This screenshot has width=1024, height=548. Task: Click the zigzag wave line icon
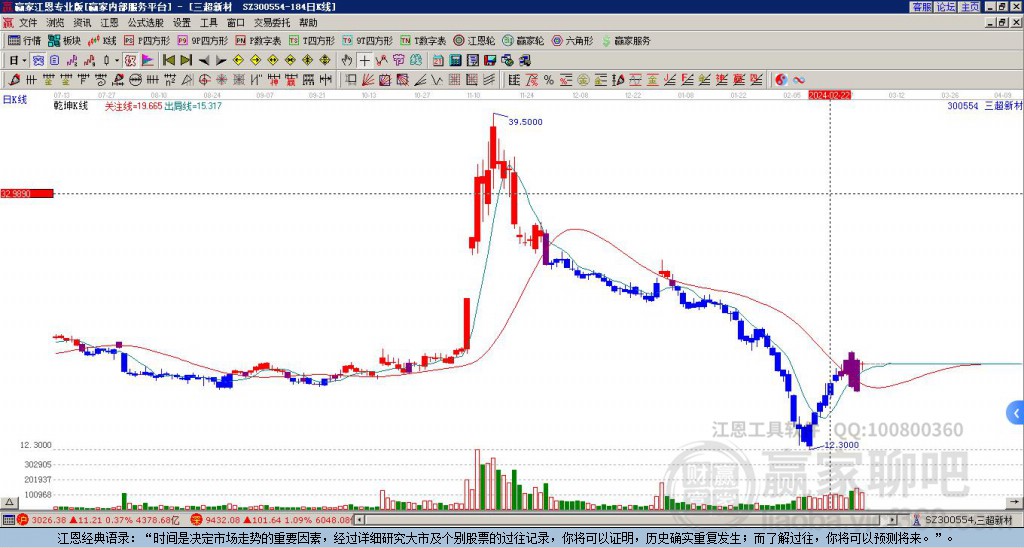click(437, 80)
